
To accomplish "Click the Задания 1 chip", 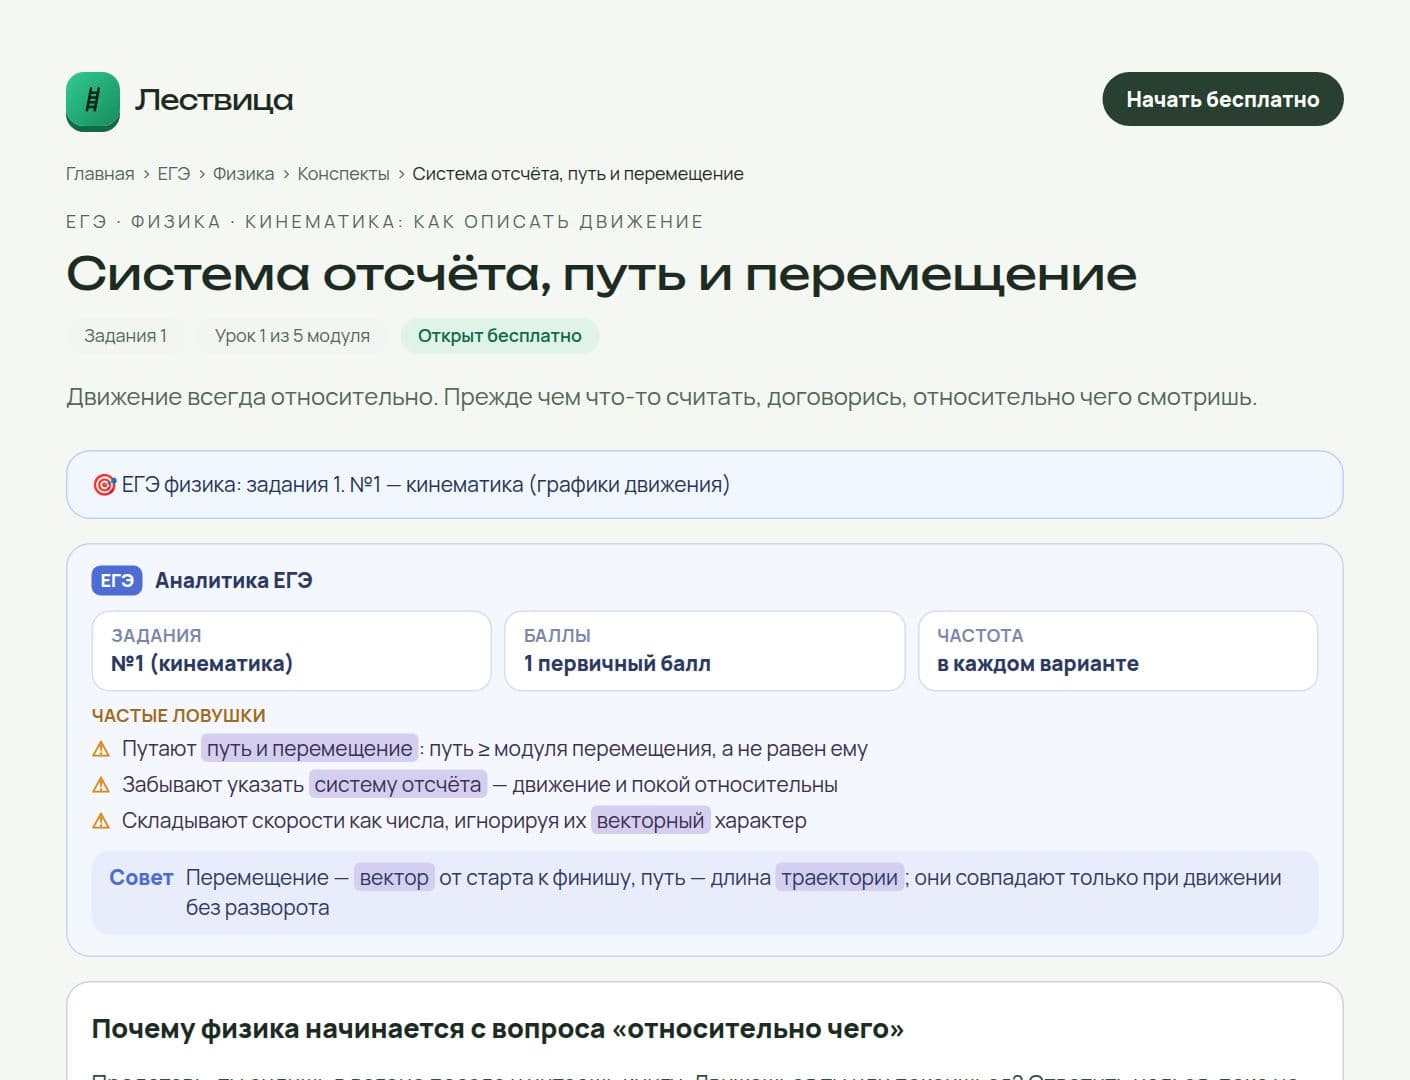I will [x=125, y=336].
